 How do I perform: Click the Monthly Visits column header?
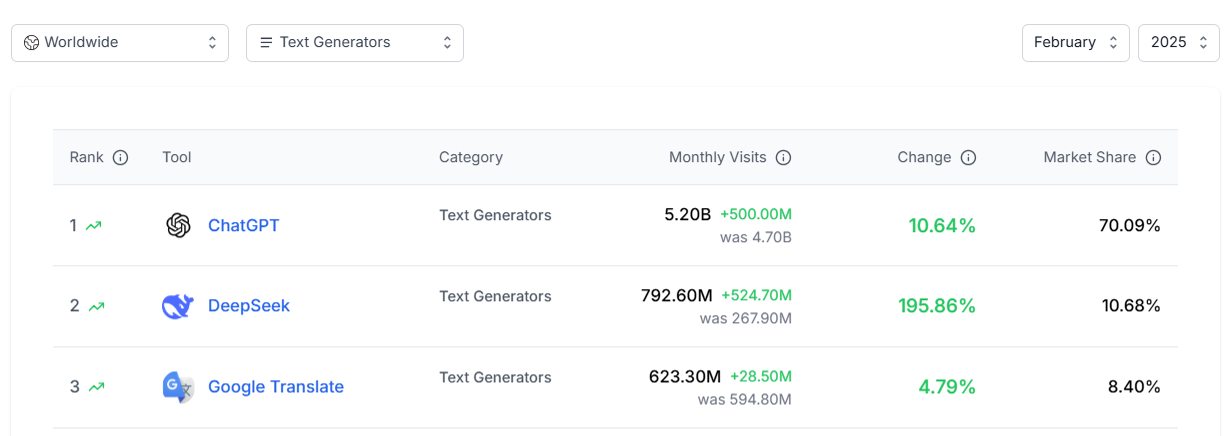[x=718, y=158]
